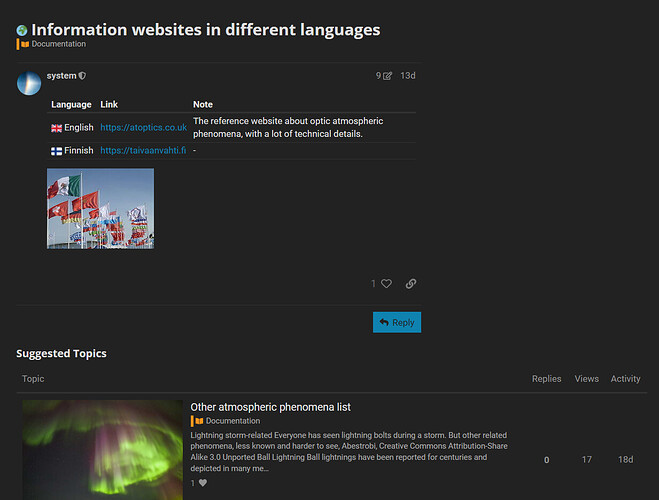Click the heart icon under the suggested topic excerpt
Image resolution: width=659 pixels, height=500 pixels.
(x=203, y=483)
